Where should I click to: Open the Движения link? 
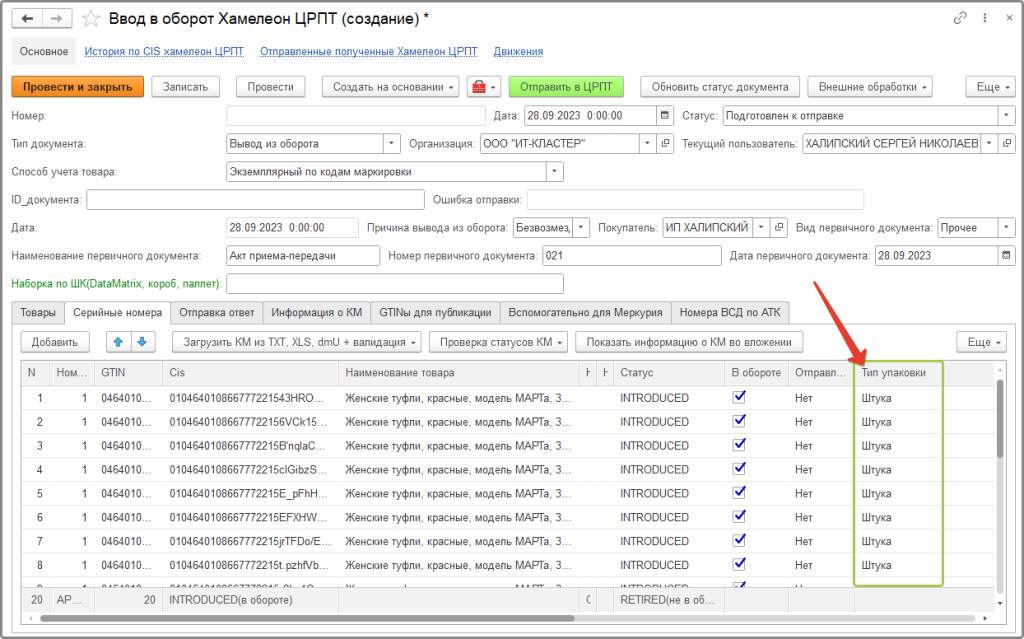518,52
